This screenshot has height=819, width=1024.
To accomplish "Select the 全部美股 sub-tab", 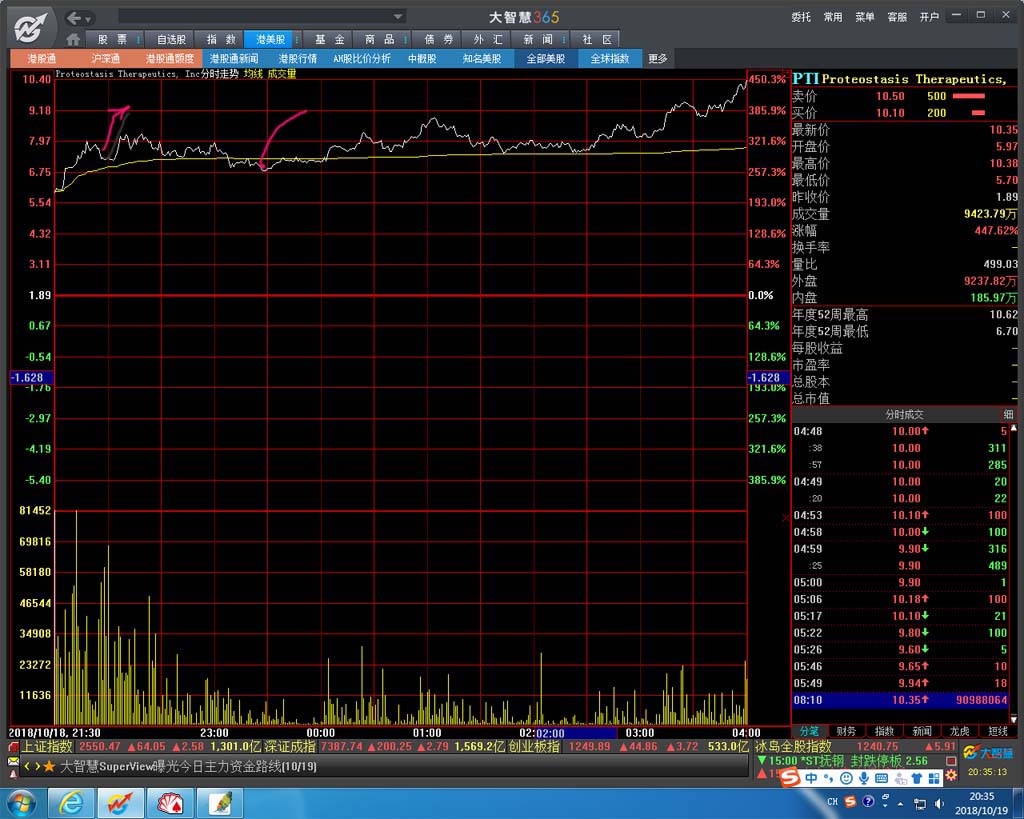I will (546, 59).
